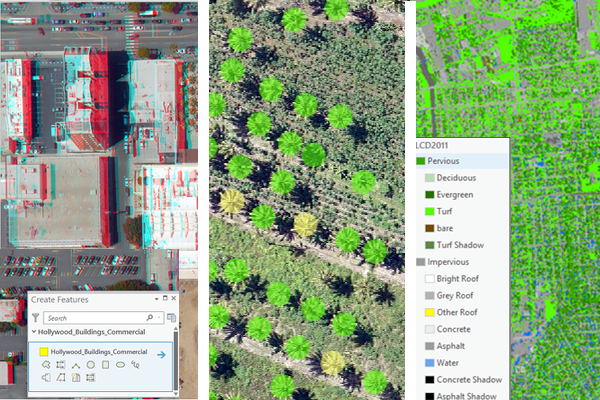Choose the Freehand construction tool
The width and height of the screenshot is (600, 400).
click(x=134, y=365)
